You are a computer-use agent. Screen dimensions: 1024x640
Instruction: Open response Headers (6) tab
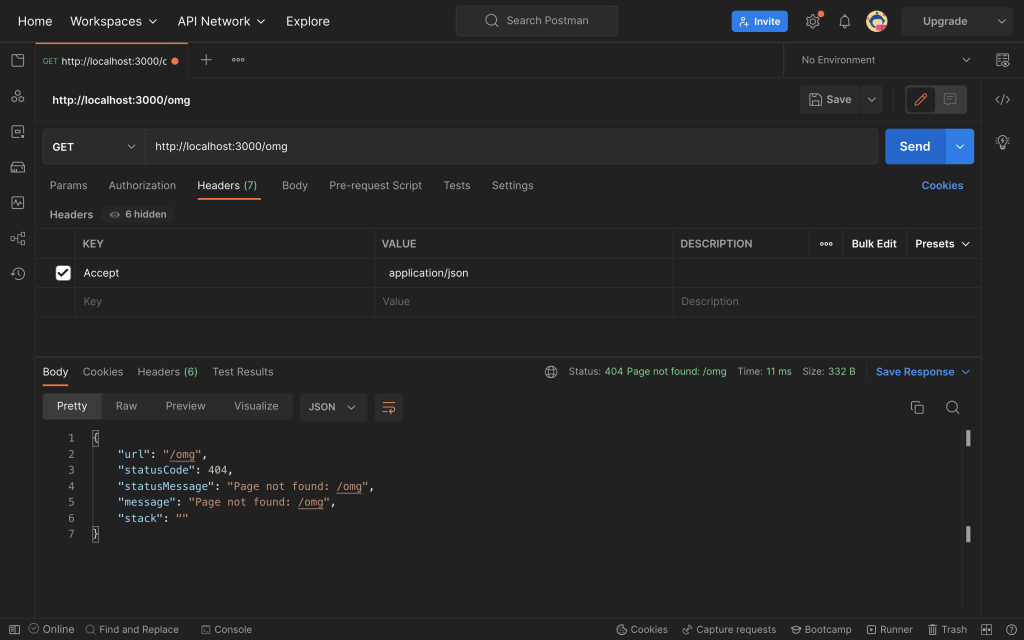click(167, 372)
